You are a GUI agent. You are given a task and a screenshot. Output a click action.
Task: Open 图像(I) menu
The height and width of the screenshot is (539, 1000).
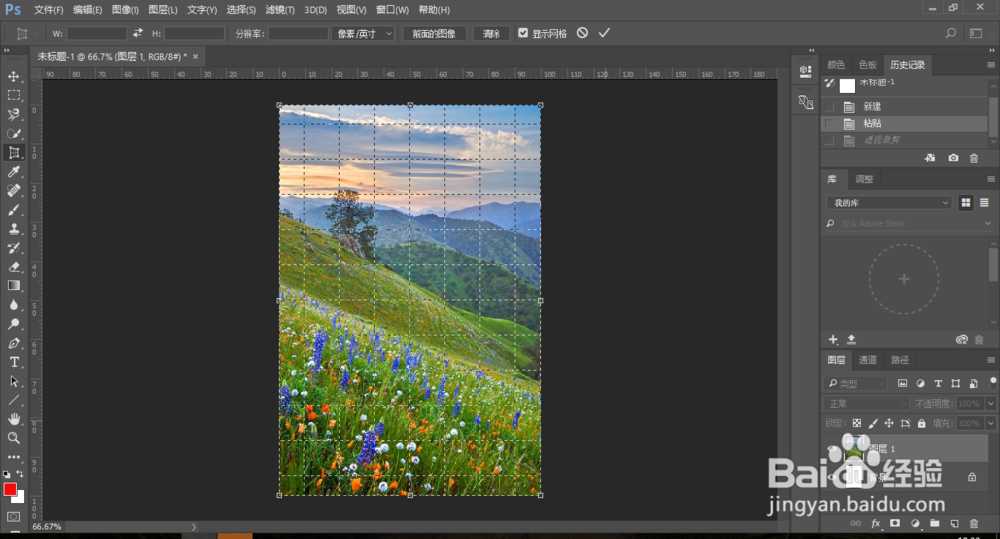[x=125, y=10]
